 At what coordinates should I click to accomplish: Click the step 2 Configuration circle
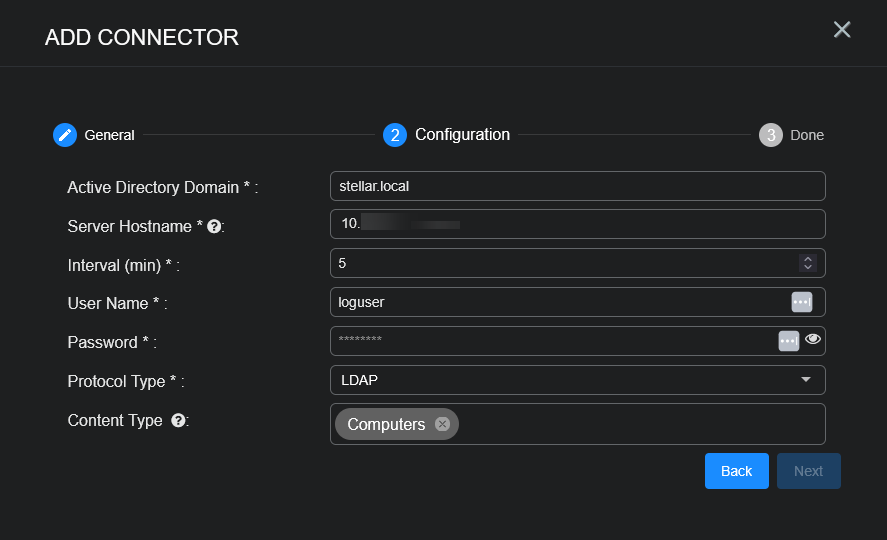(x=395, y=135)
